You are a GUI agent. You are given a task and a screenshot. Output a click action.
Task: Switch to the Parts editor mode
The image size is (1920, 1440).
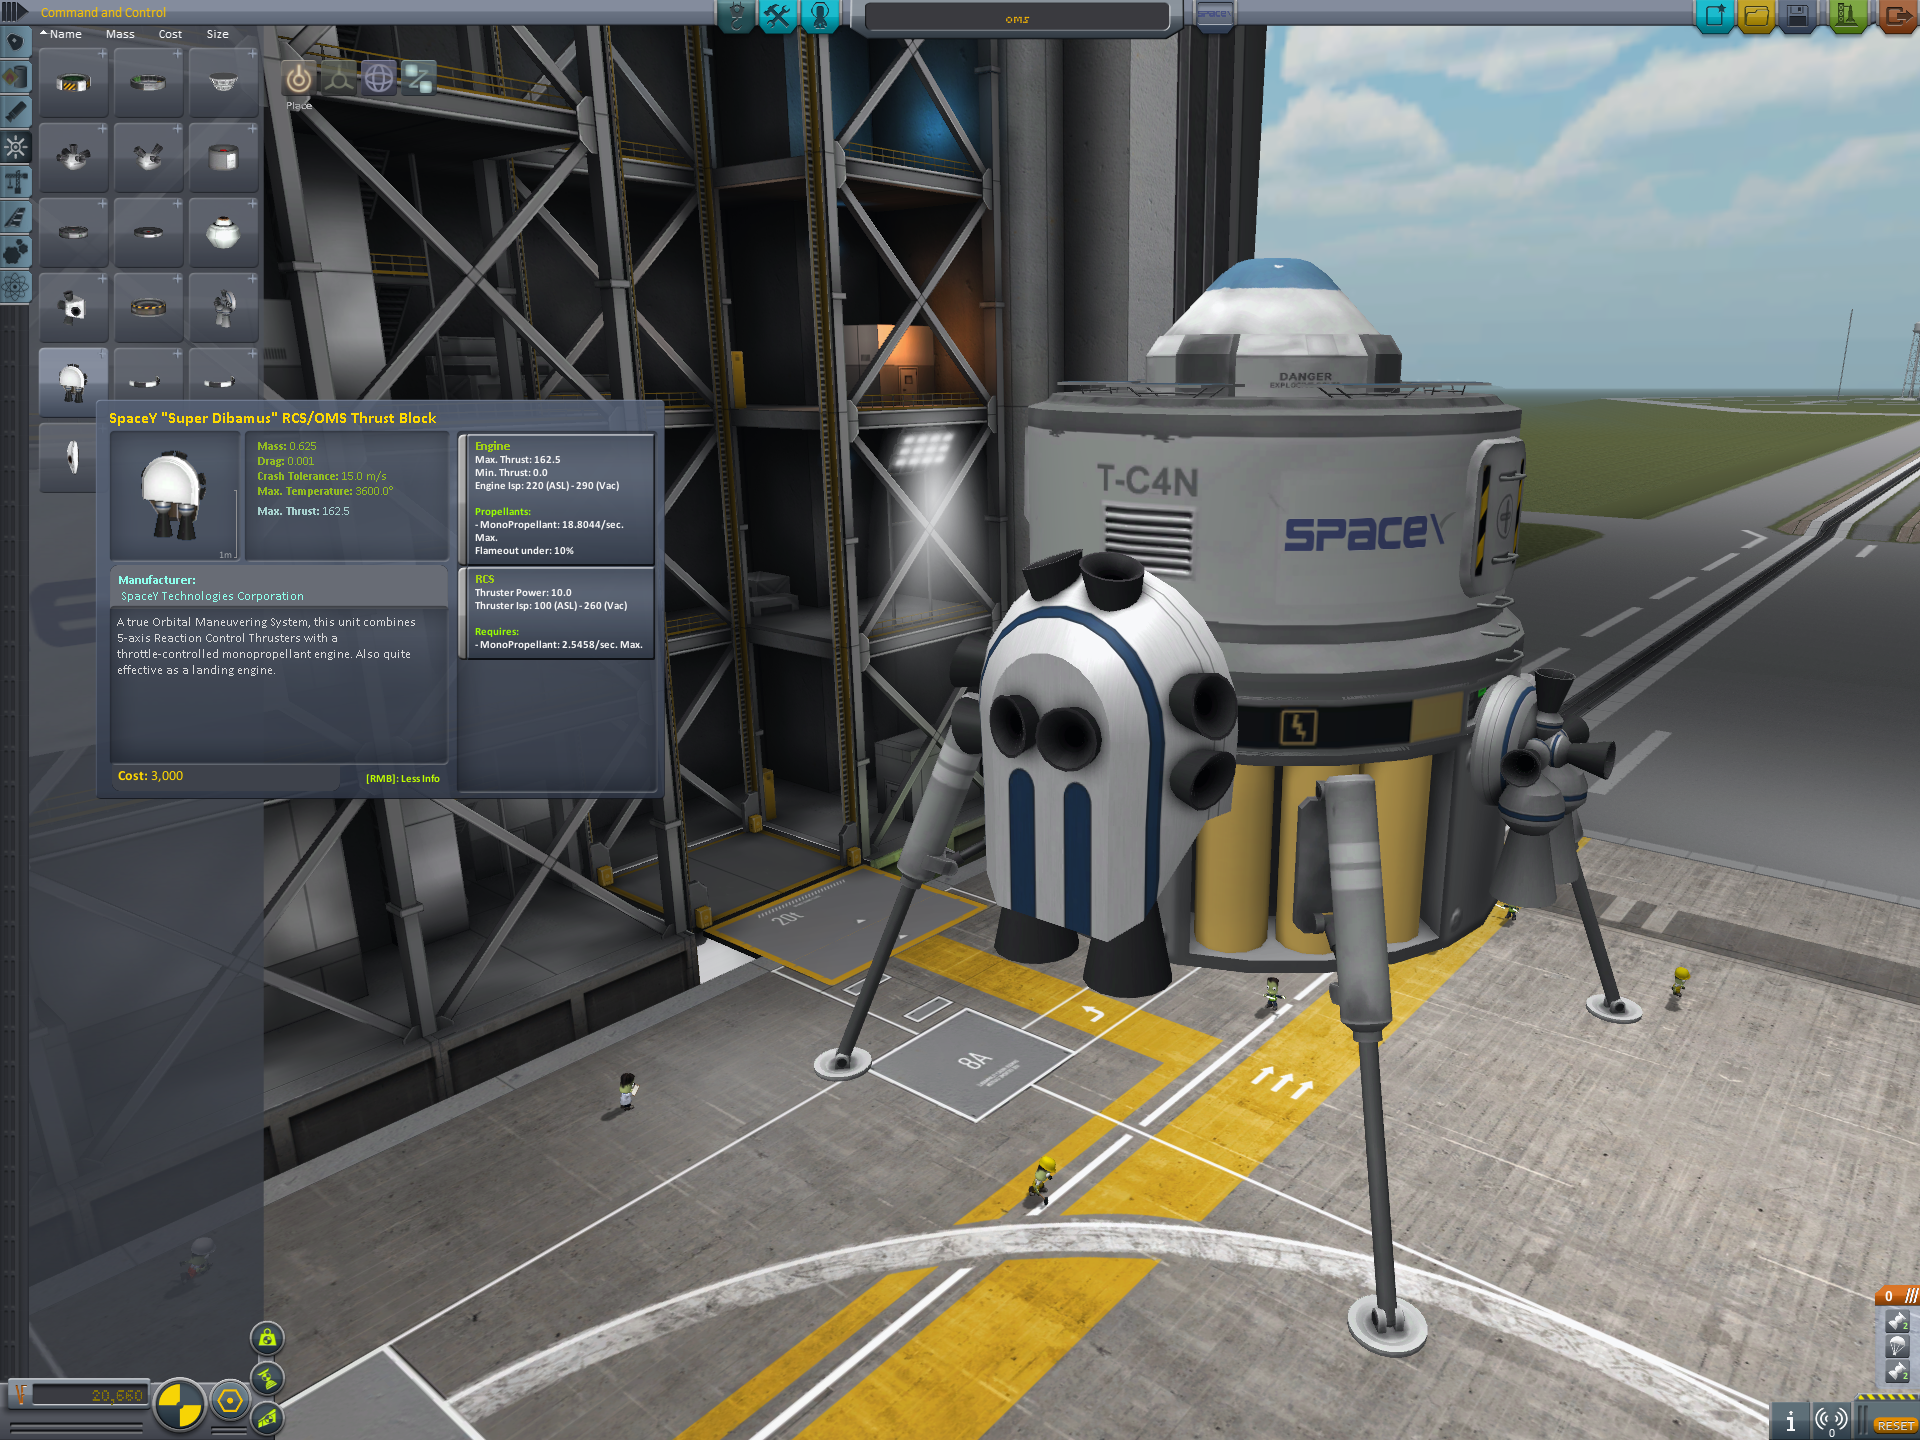pos(737,16)
